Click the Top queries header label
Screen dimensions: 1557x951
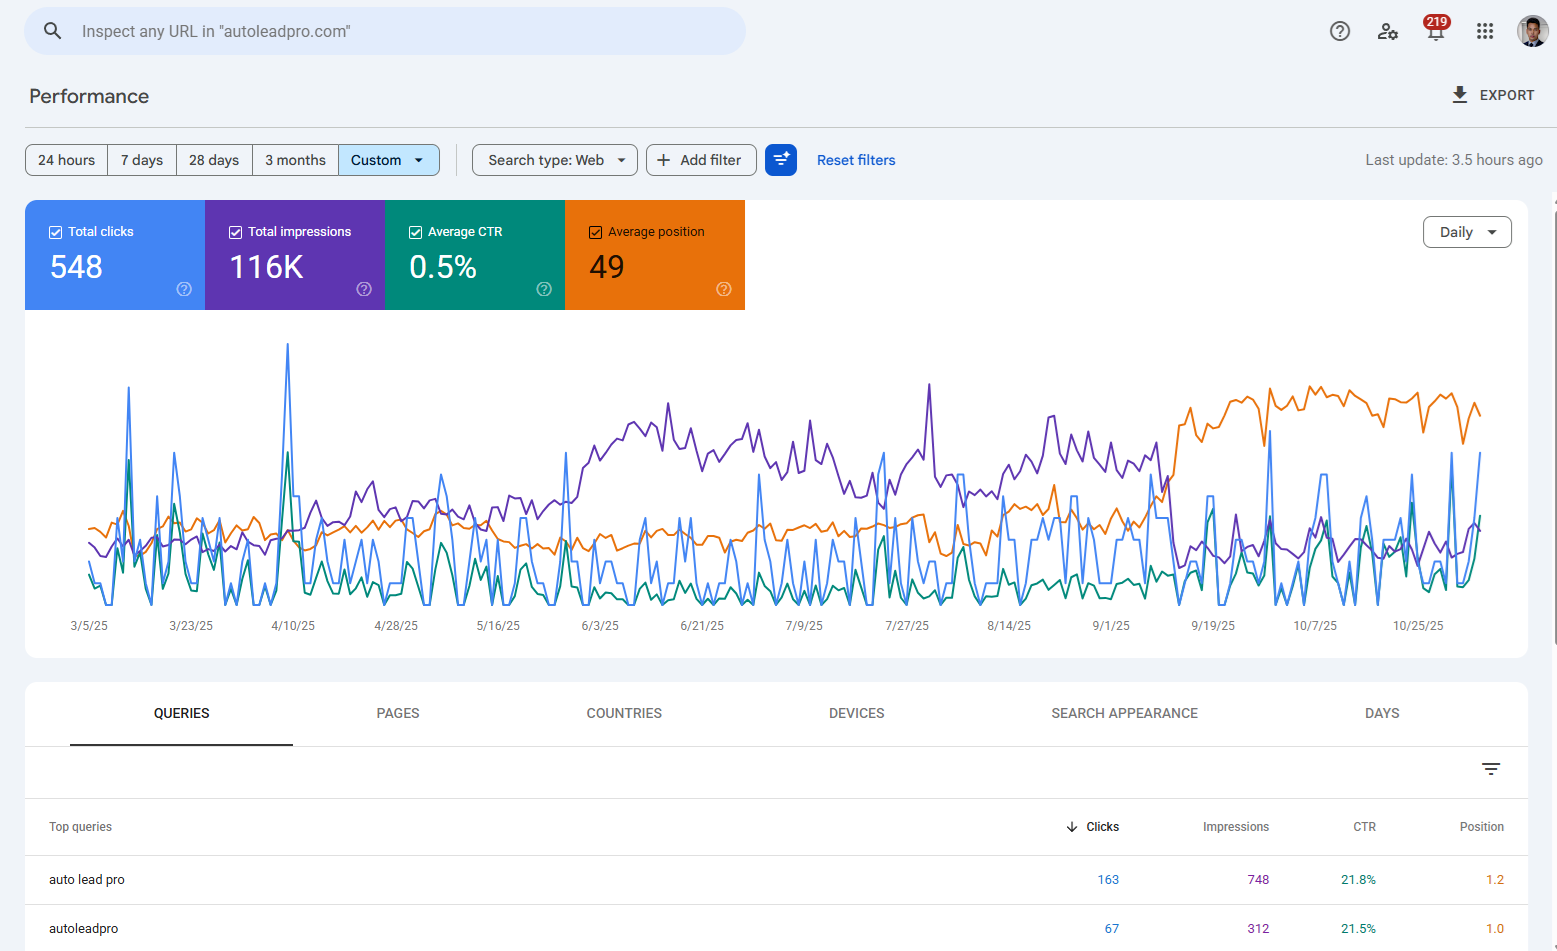(80, 827)
